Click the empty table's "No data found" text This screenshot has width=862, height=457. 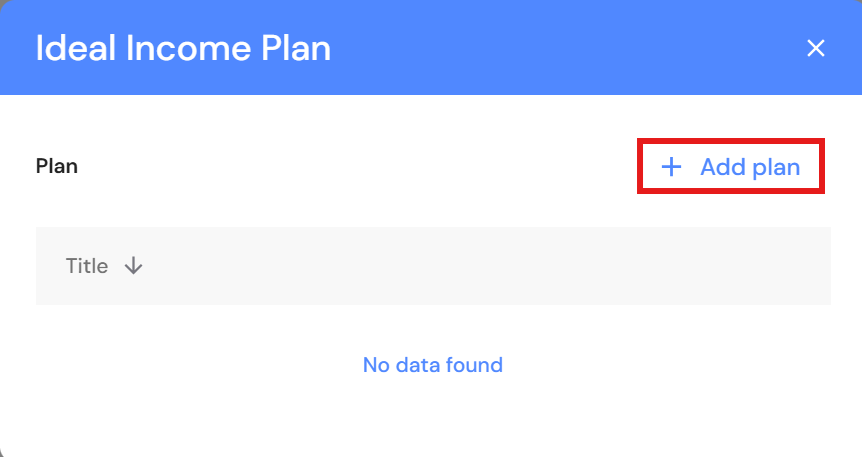click(x=432, y=365)
